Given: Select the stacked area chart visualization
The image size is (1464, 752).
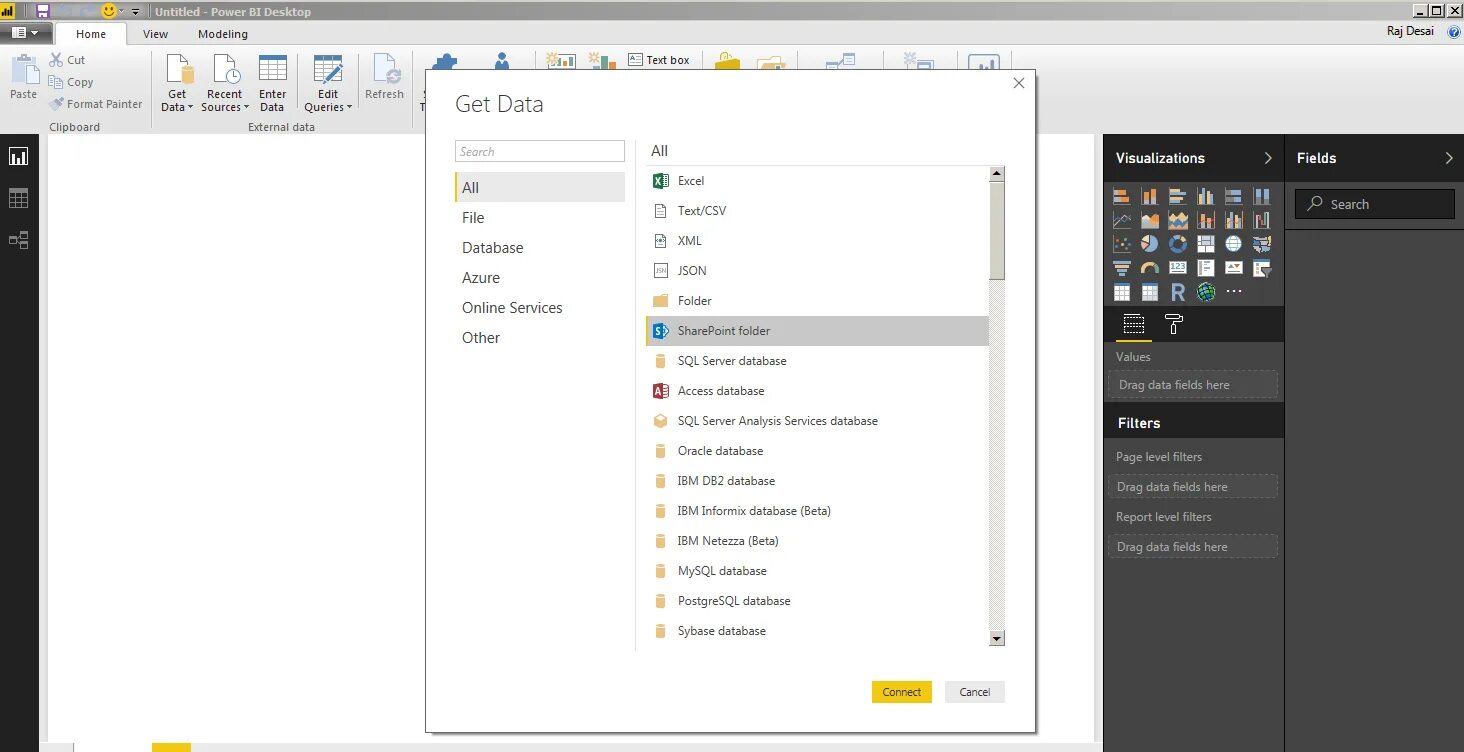Looking at the screenshot, I should coord(1178,220).
